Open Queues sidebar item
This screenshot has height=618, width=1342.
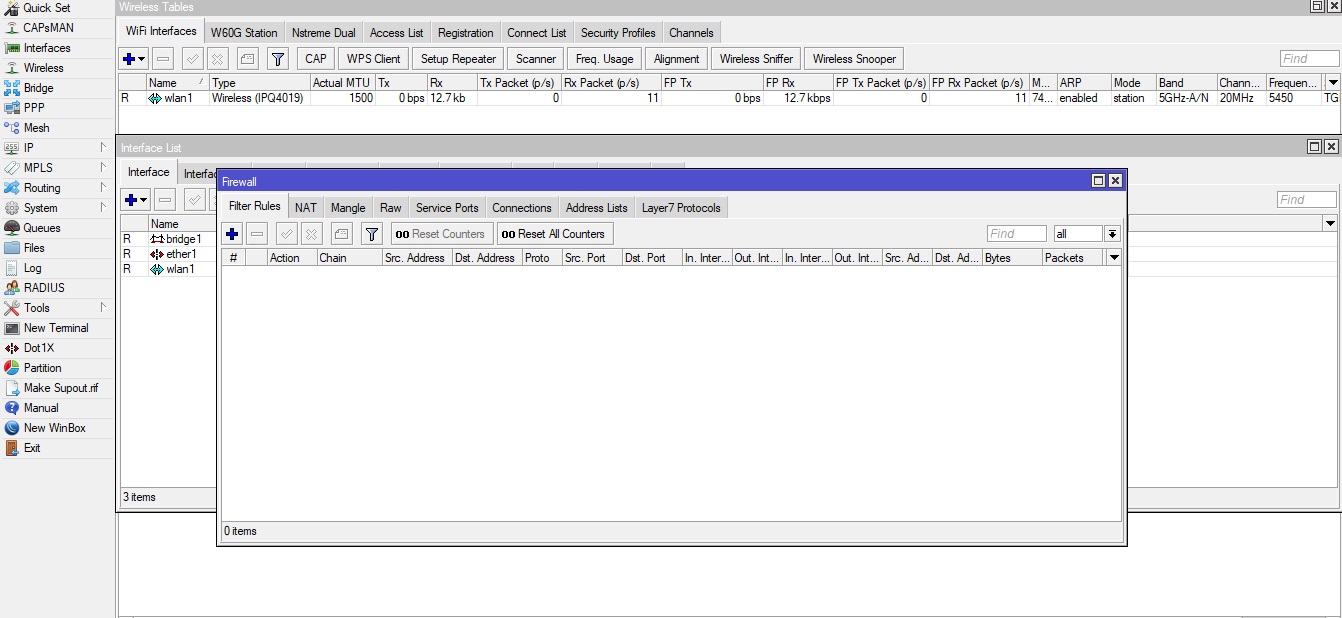pyautogui.click(x=42, y=228)
